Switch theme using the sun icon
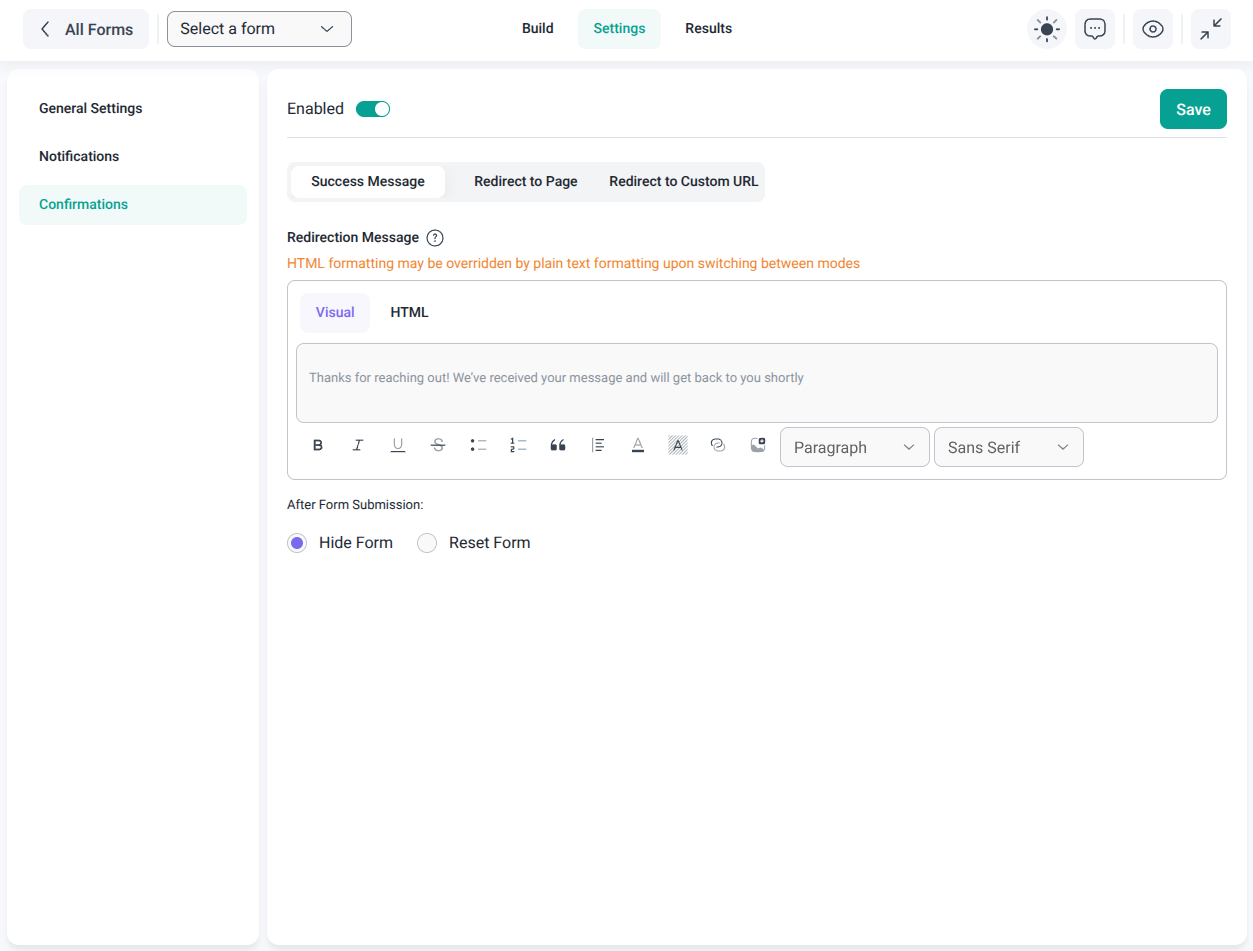This screenshot has width=1253, height=951. 1047,30
